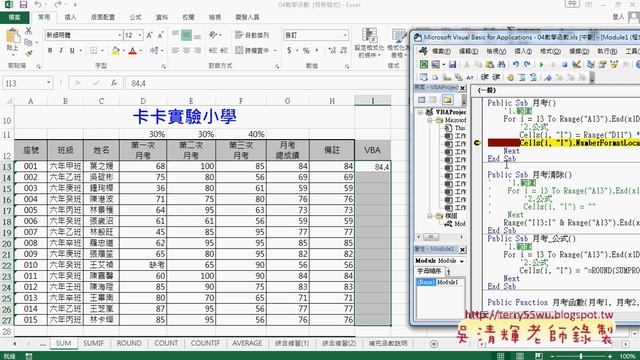This screenshot has width=640, height=360.
Task: Switch to the 公式 ribbon tab
Action: coord(135,17)
